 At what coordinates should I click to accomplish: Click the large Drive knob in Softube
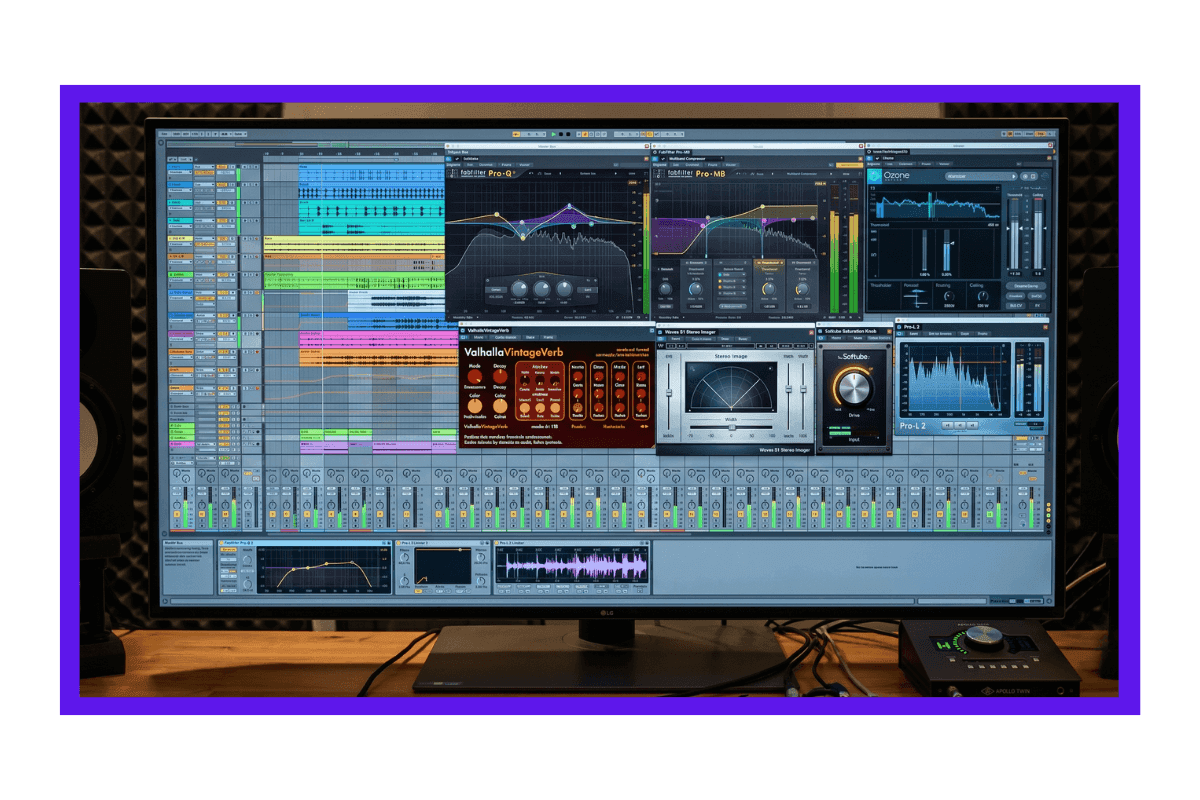[854, 389]
